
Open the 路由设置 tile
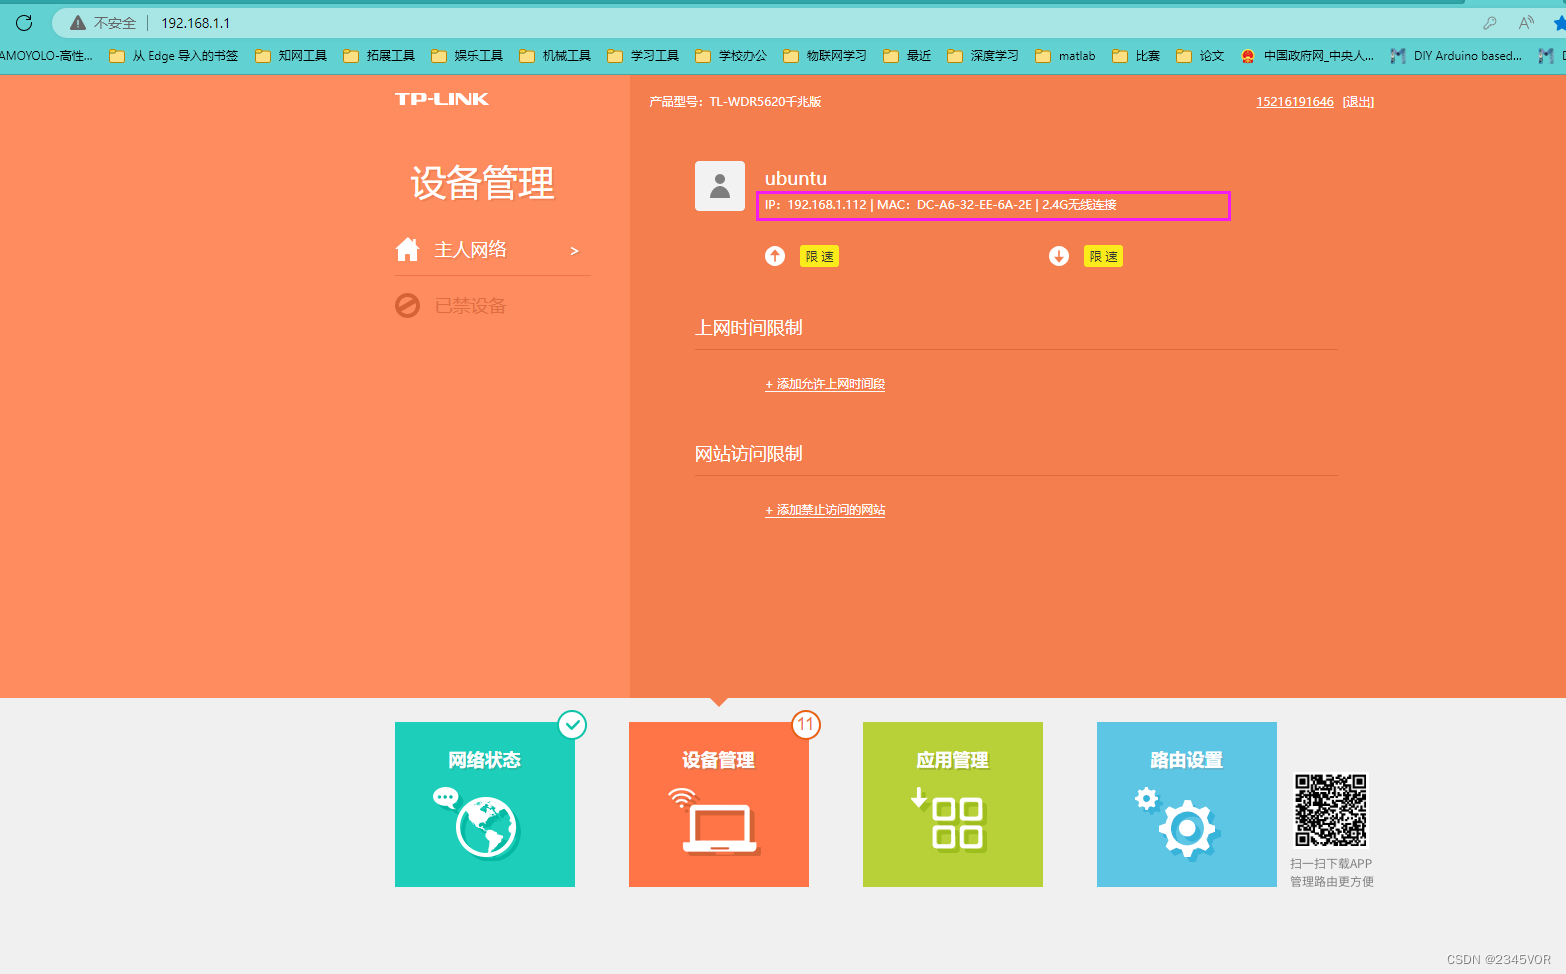(1187, 804)
